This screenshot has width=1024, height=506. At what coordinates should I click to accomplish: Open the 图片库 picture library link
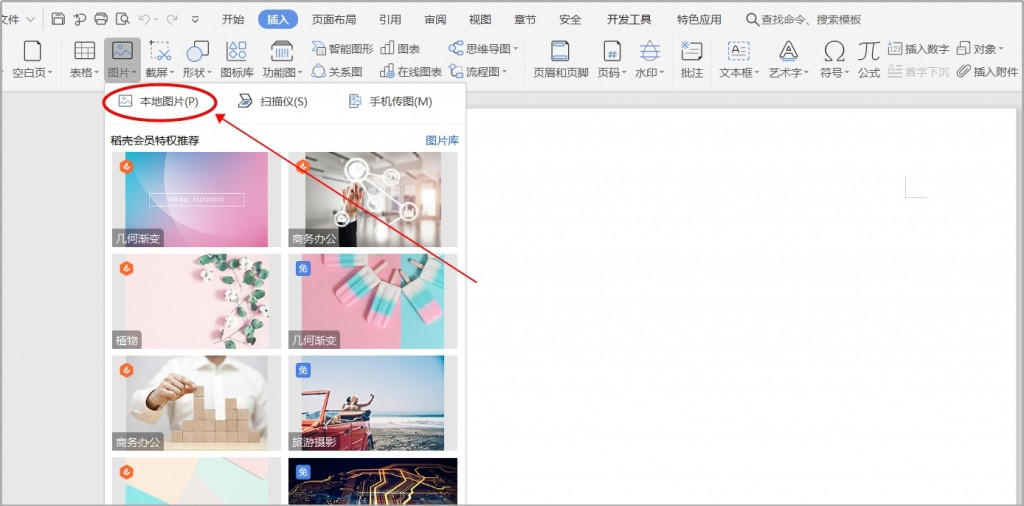click(442, 140)
